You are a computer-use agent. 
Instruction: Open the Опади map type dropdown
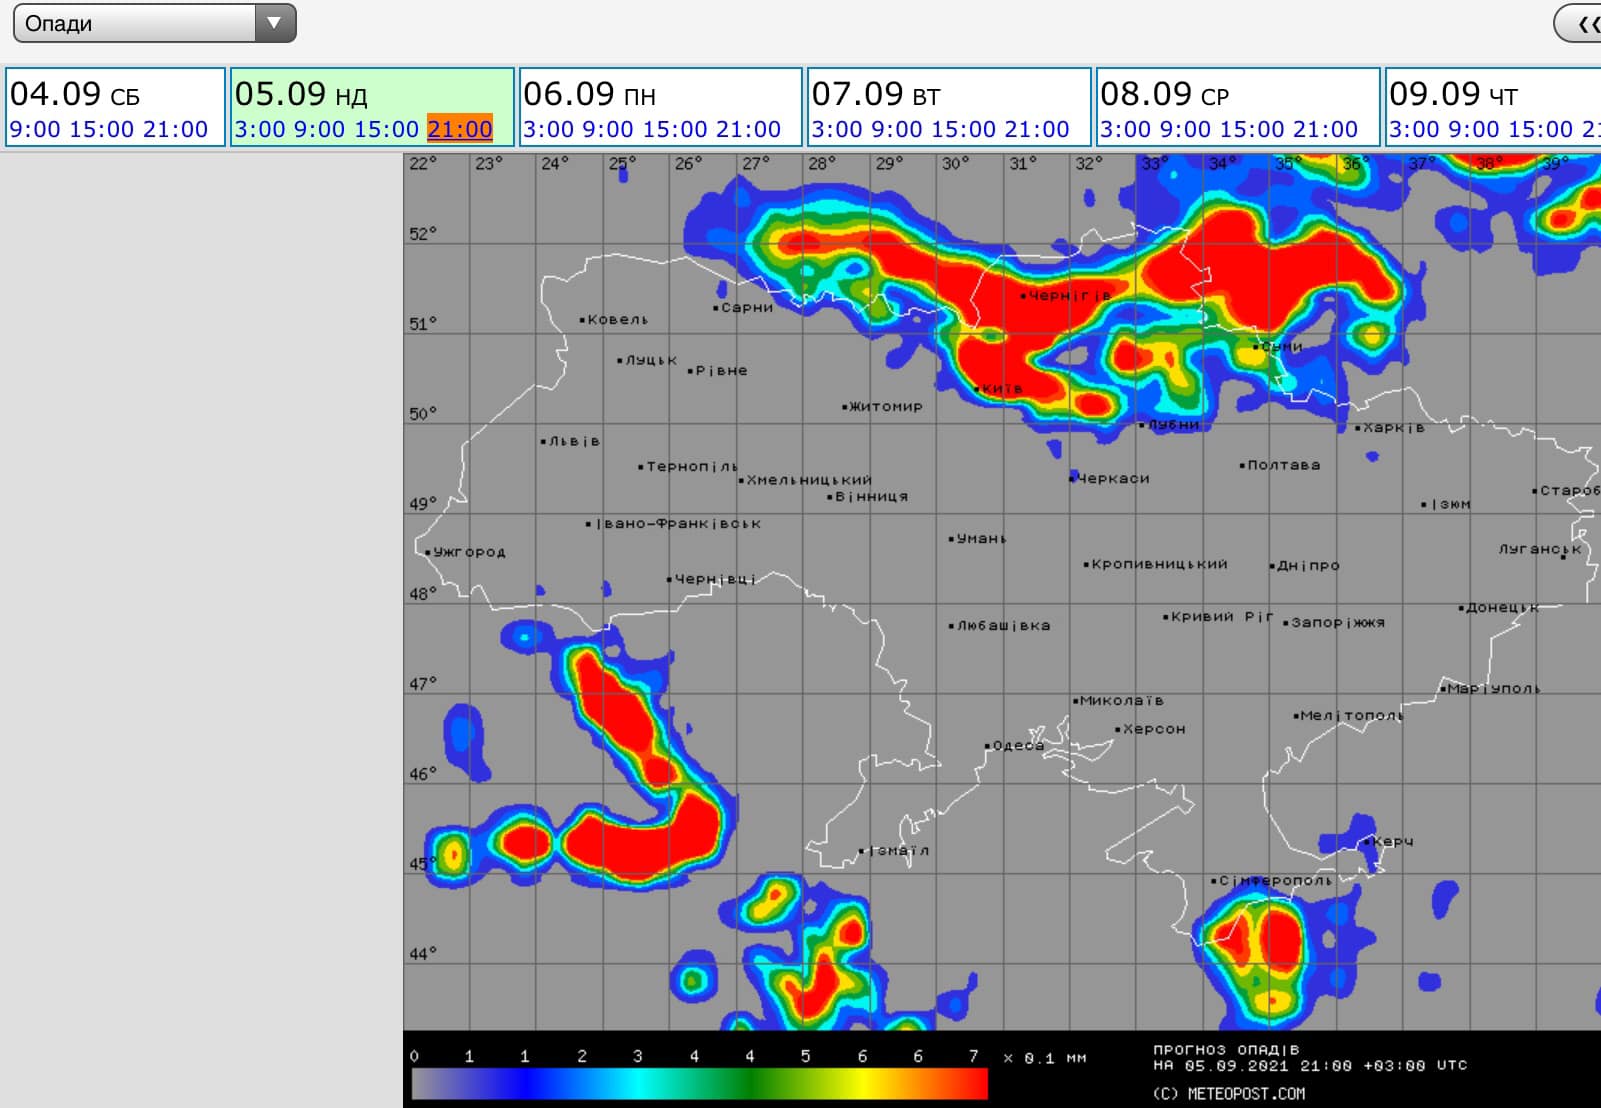pyautogui.click(x=140, y=23)
